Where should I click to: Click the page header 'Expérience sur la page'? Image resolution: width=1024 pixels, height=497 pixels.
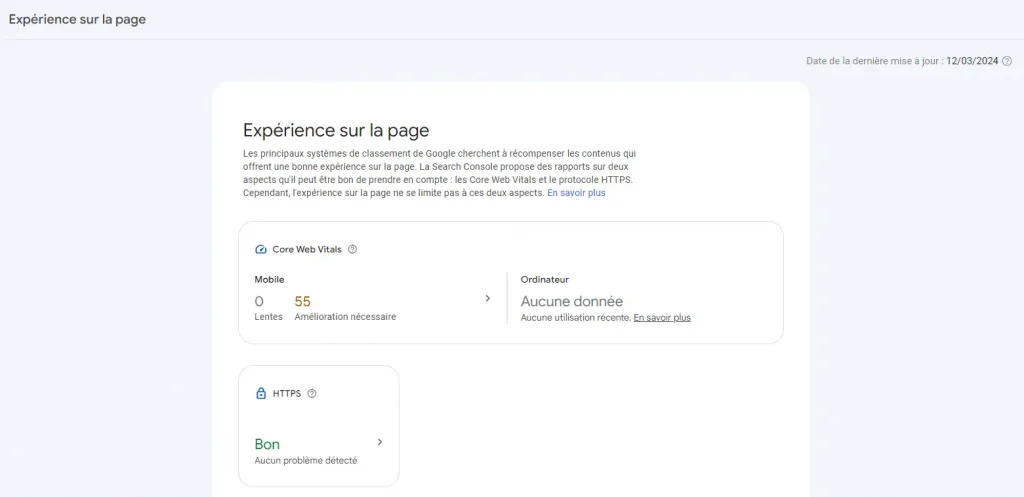click(77, 20)
